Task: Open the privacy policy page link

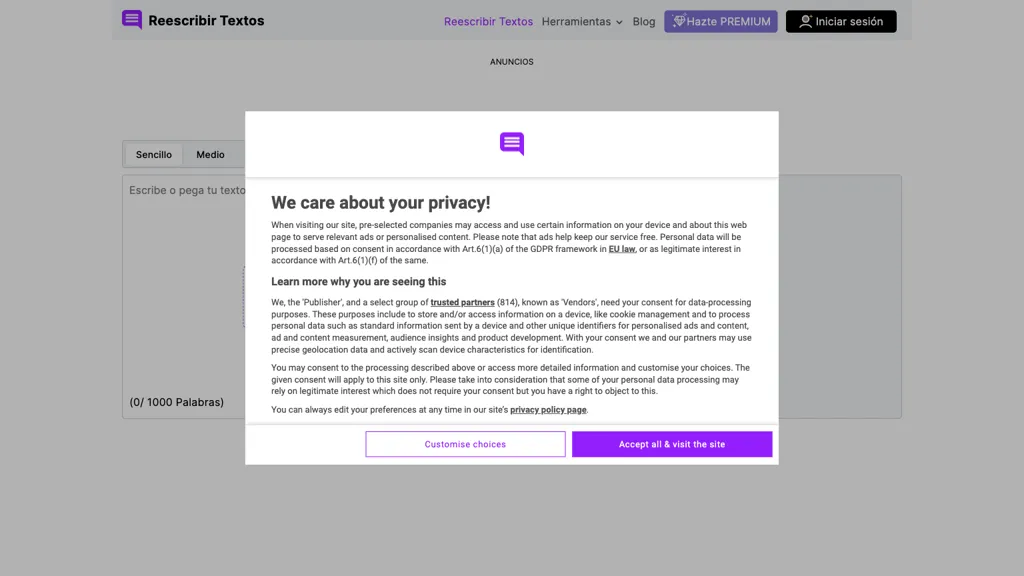Action: 548,409
